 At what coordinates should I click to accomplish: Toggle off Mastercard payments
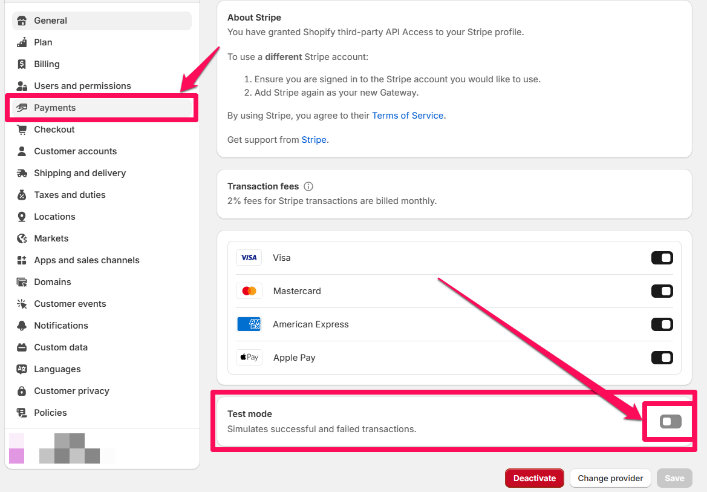(661, 291)
